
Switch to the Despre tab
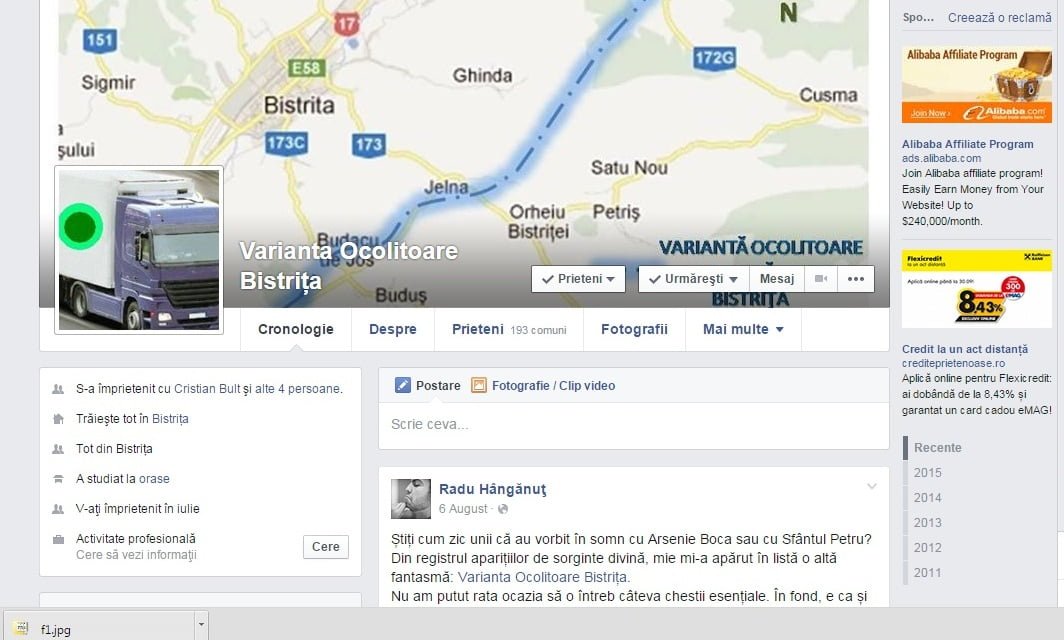click(393, 329)
